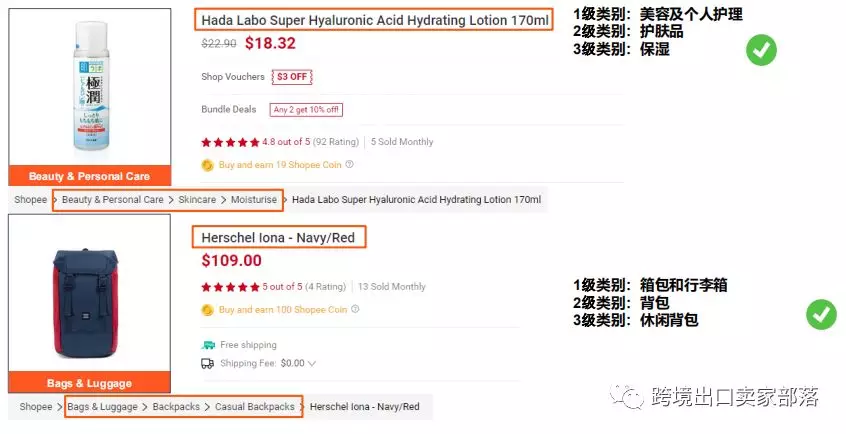Open the Beauty & Personal Care breadcrumb

112,200
